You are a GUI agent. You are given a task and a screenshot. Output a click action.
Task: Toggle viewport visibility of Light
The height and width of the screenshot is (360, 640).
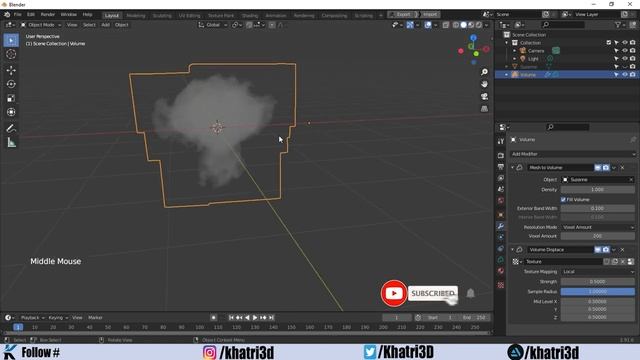click(624, 59)
